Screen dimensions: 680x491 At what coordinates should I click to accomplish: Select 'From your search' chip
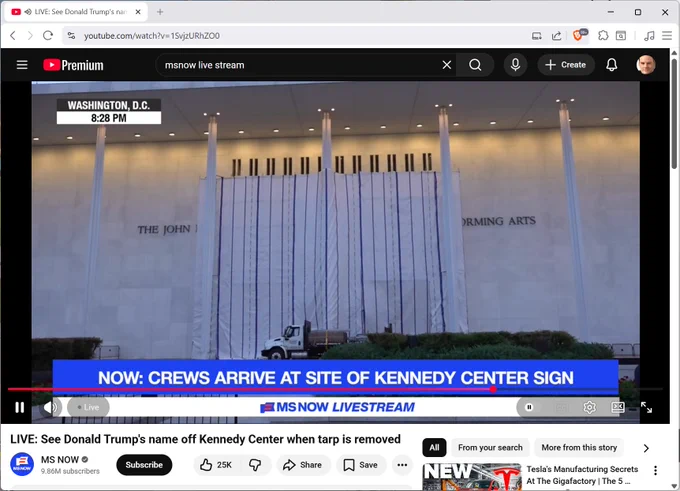coord(490,448)
